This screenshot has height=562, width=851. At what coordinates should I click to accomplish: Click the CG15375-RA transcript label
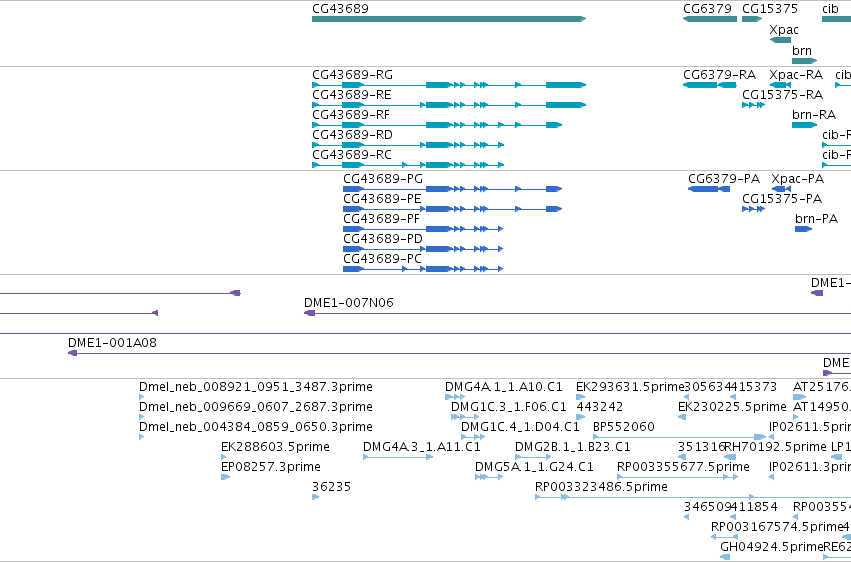click(x=782, y=94)
